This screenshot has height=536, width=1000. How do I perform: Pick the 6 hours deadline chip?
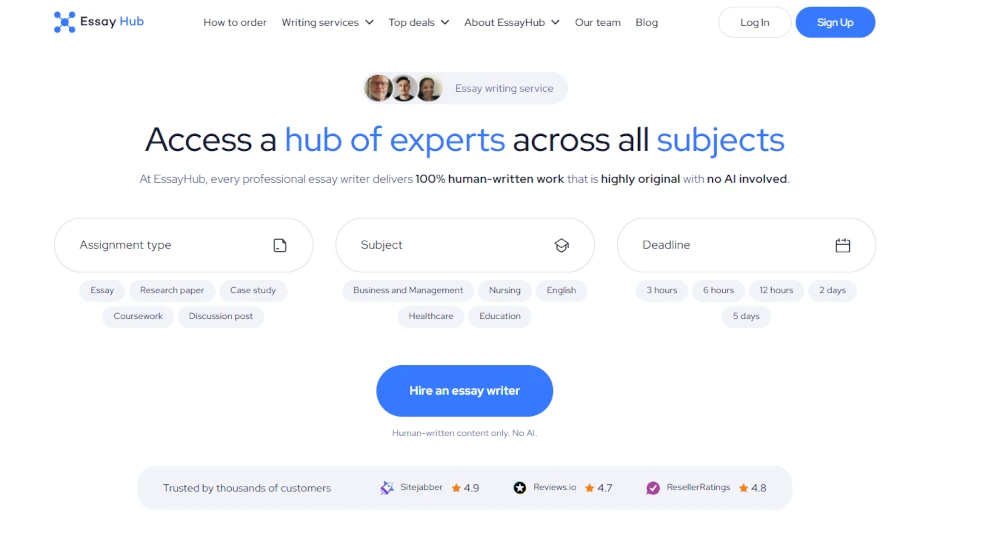tap(718, 290)
